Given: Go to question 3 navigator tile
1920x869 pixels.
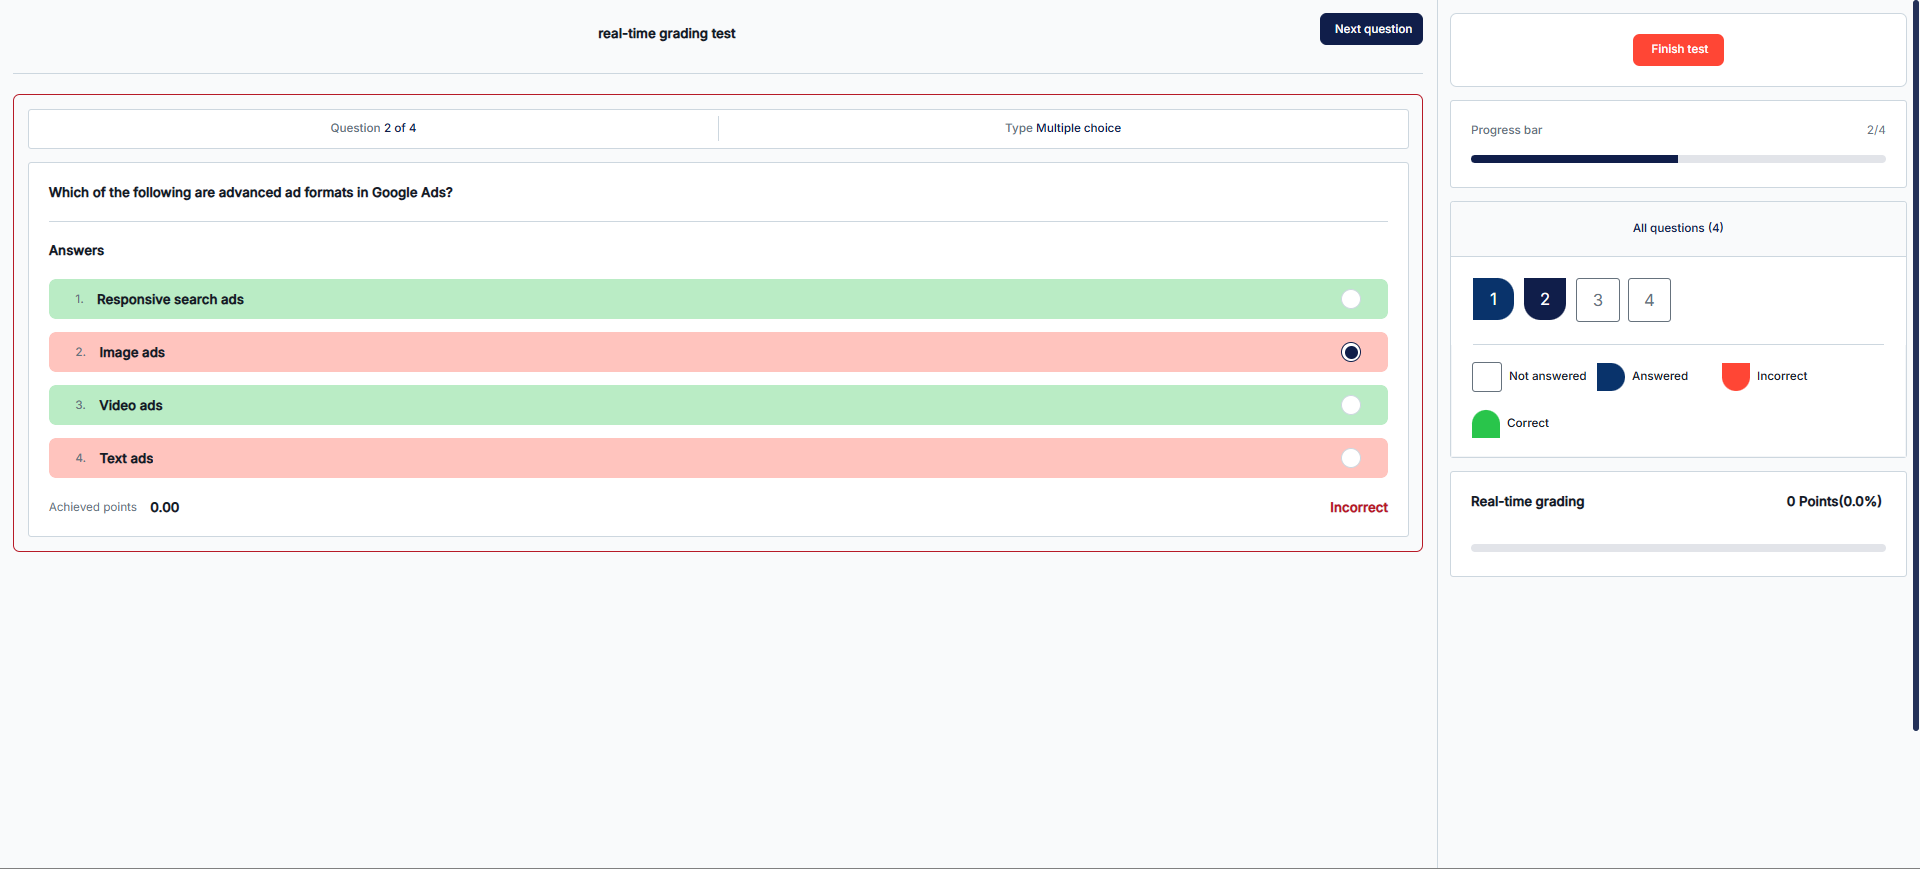Looking at the screenshot, I should (1597, 300).
